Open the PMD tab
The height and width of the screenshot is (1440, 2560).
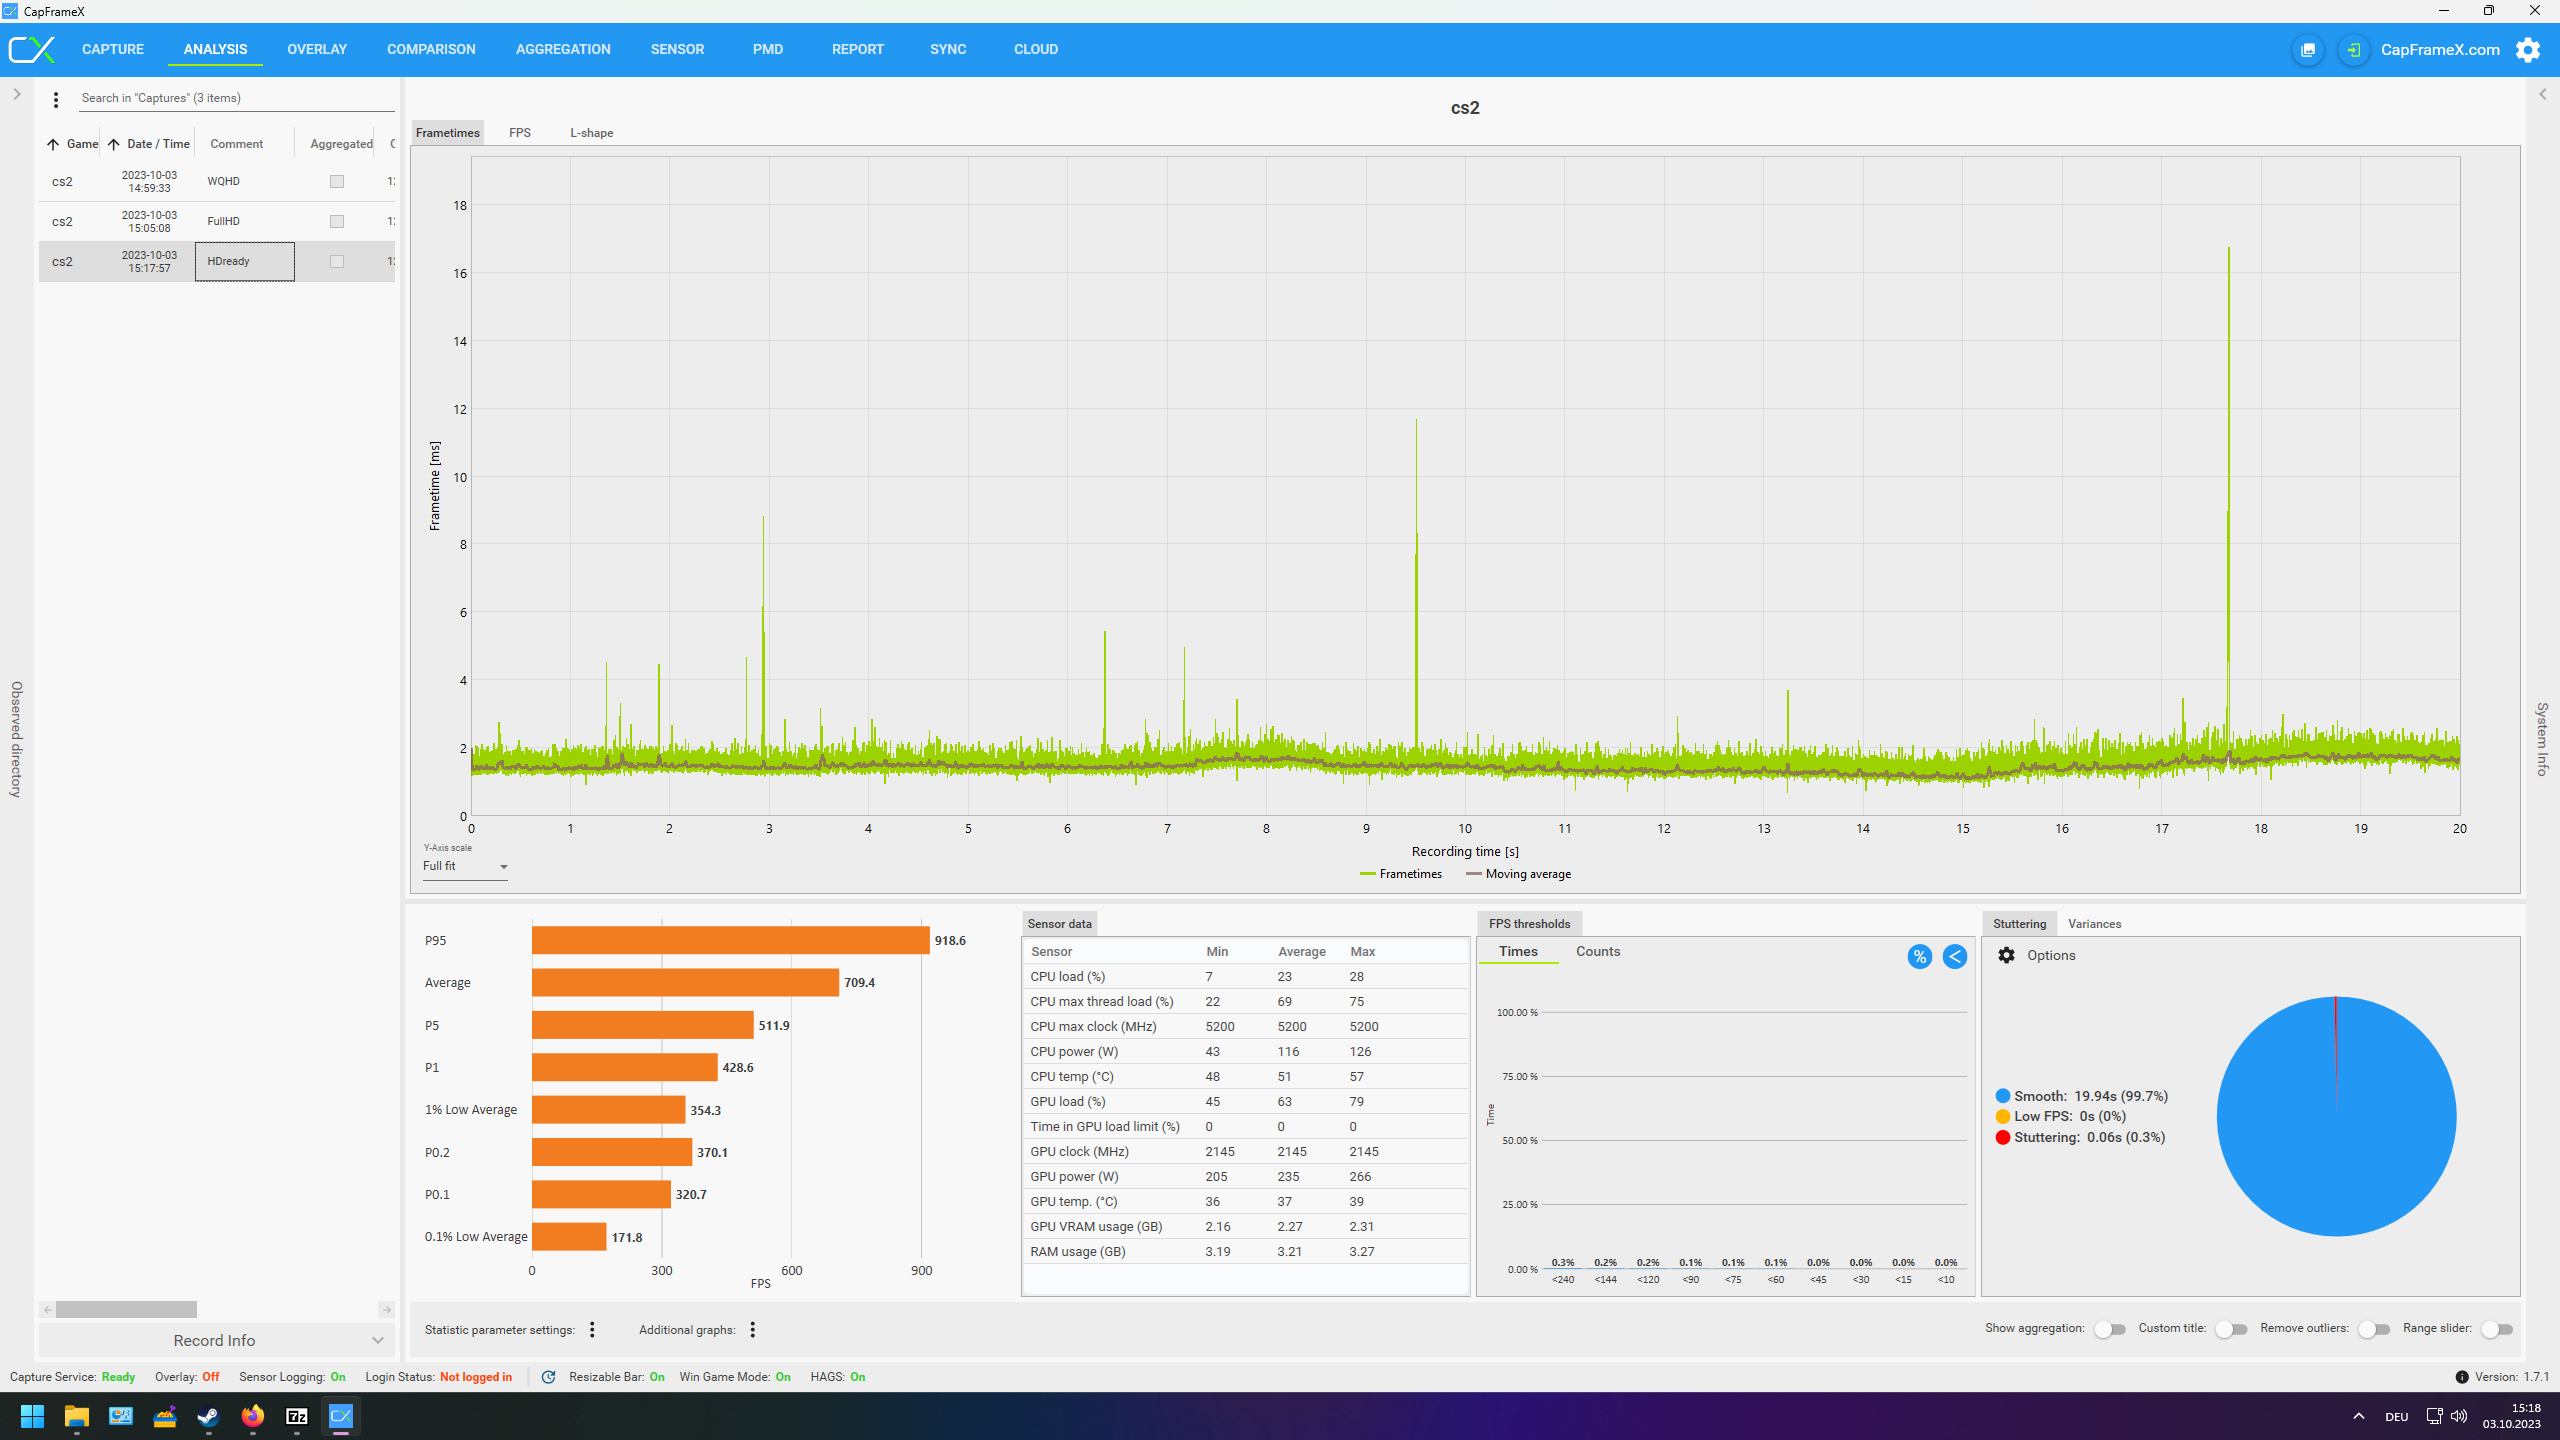[768, 49]
